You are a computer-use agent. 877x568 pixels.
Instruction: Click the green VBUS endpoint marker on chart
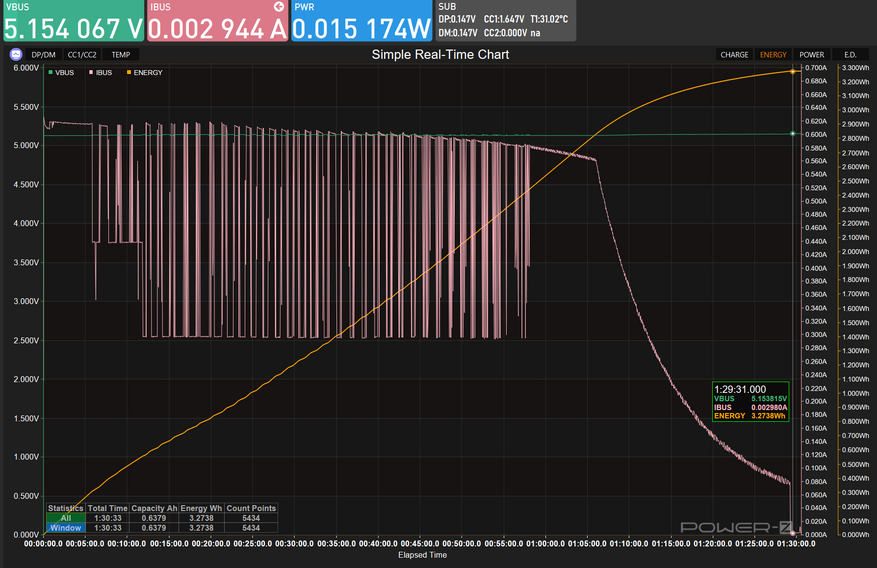coord(793,134)
